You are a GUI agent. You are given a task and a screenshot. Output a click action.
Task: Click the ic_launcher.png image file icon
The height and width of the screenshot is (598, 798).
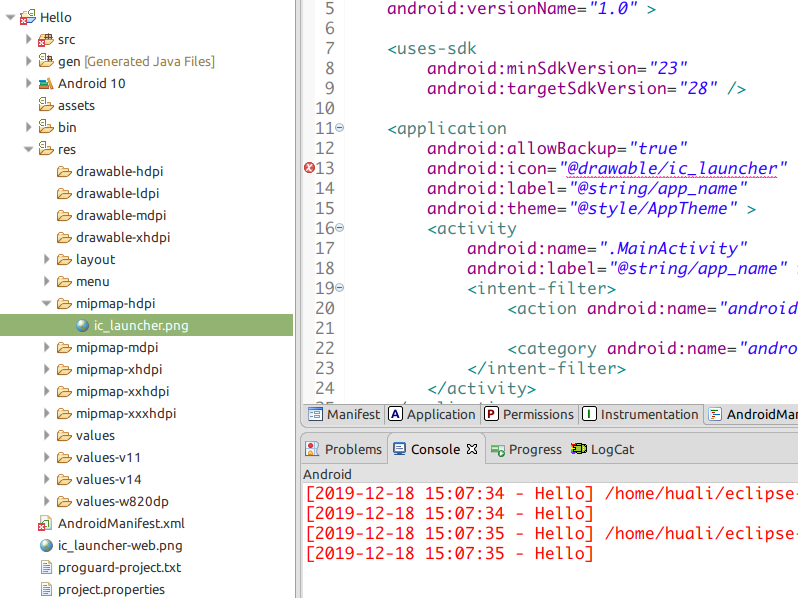(82, 325)
